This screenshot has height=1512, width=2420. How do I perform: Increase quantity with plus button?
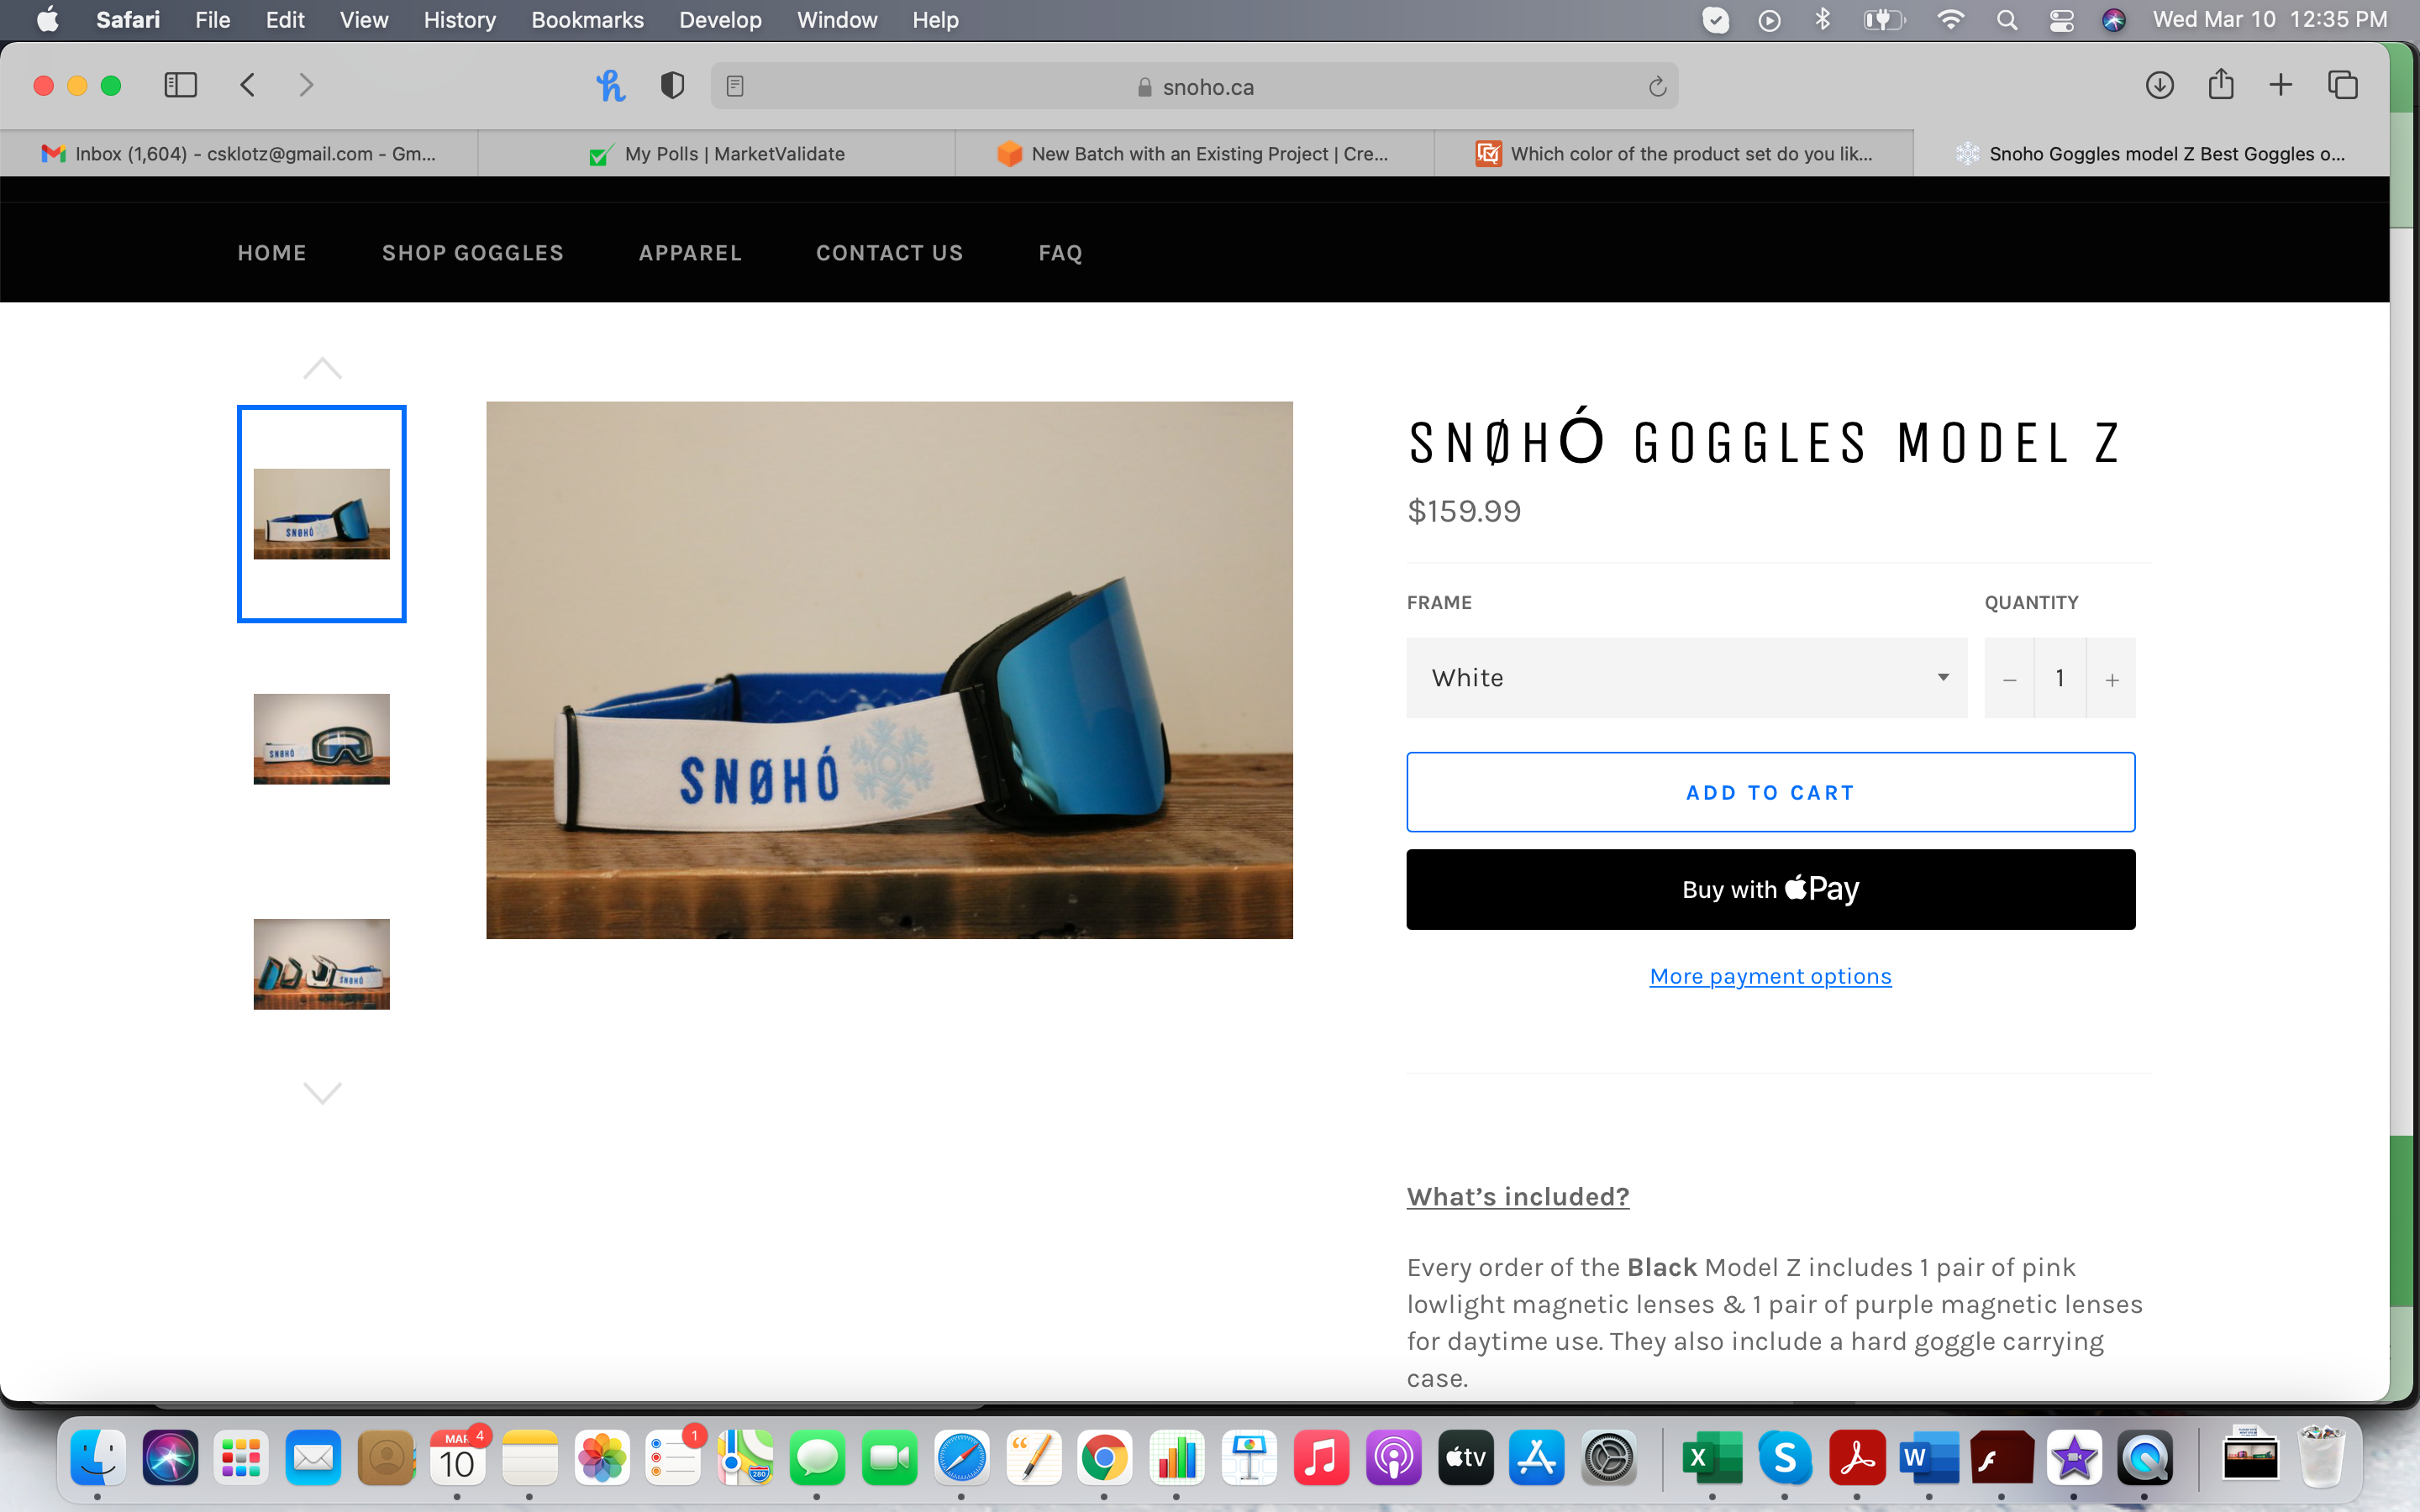pyautogui.click(x=2111, y=679)
